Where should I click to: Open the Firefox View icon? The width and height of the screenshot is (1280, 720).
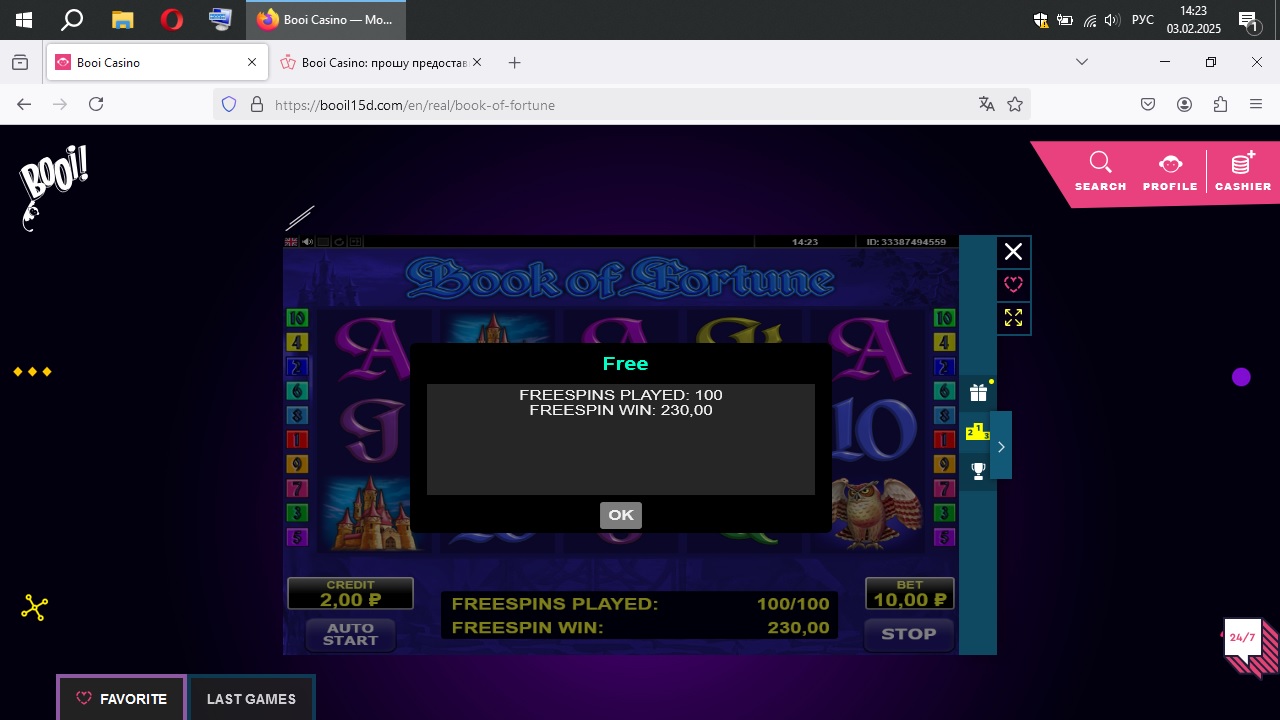click(20, 62)
